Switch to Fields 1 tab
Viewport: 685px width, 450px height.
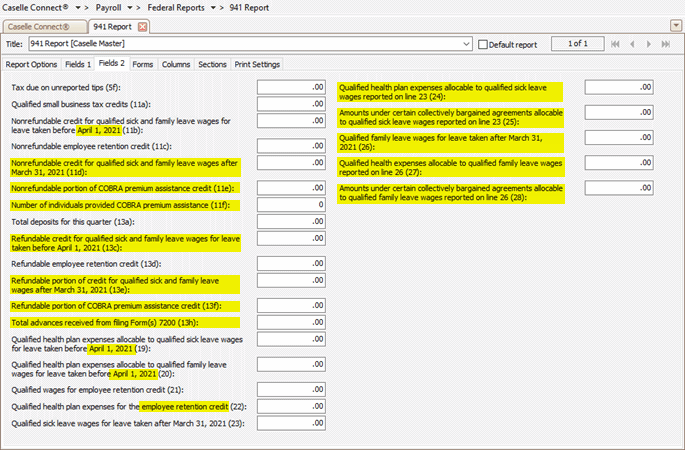(78, 64)
